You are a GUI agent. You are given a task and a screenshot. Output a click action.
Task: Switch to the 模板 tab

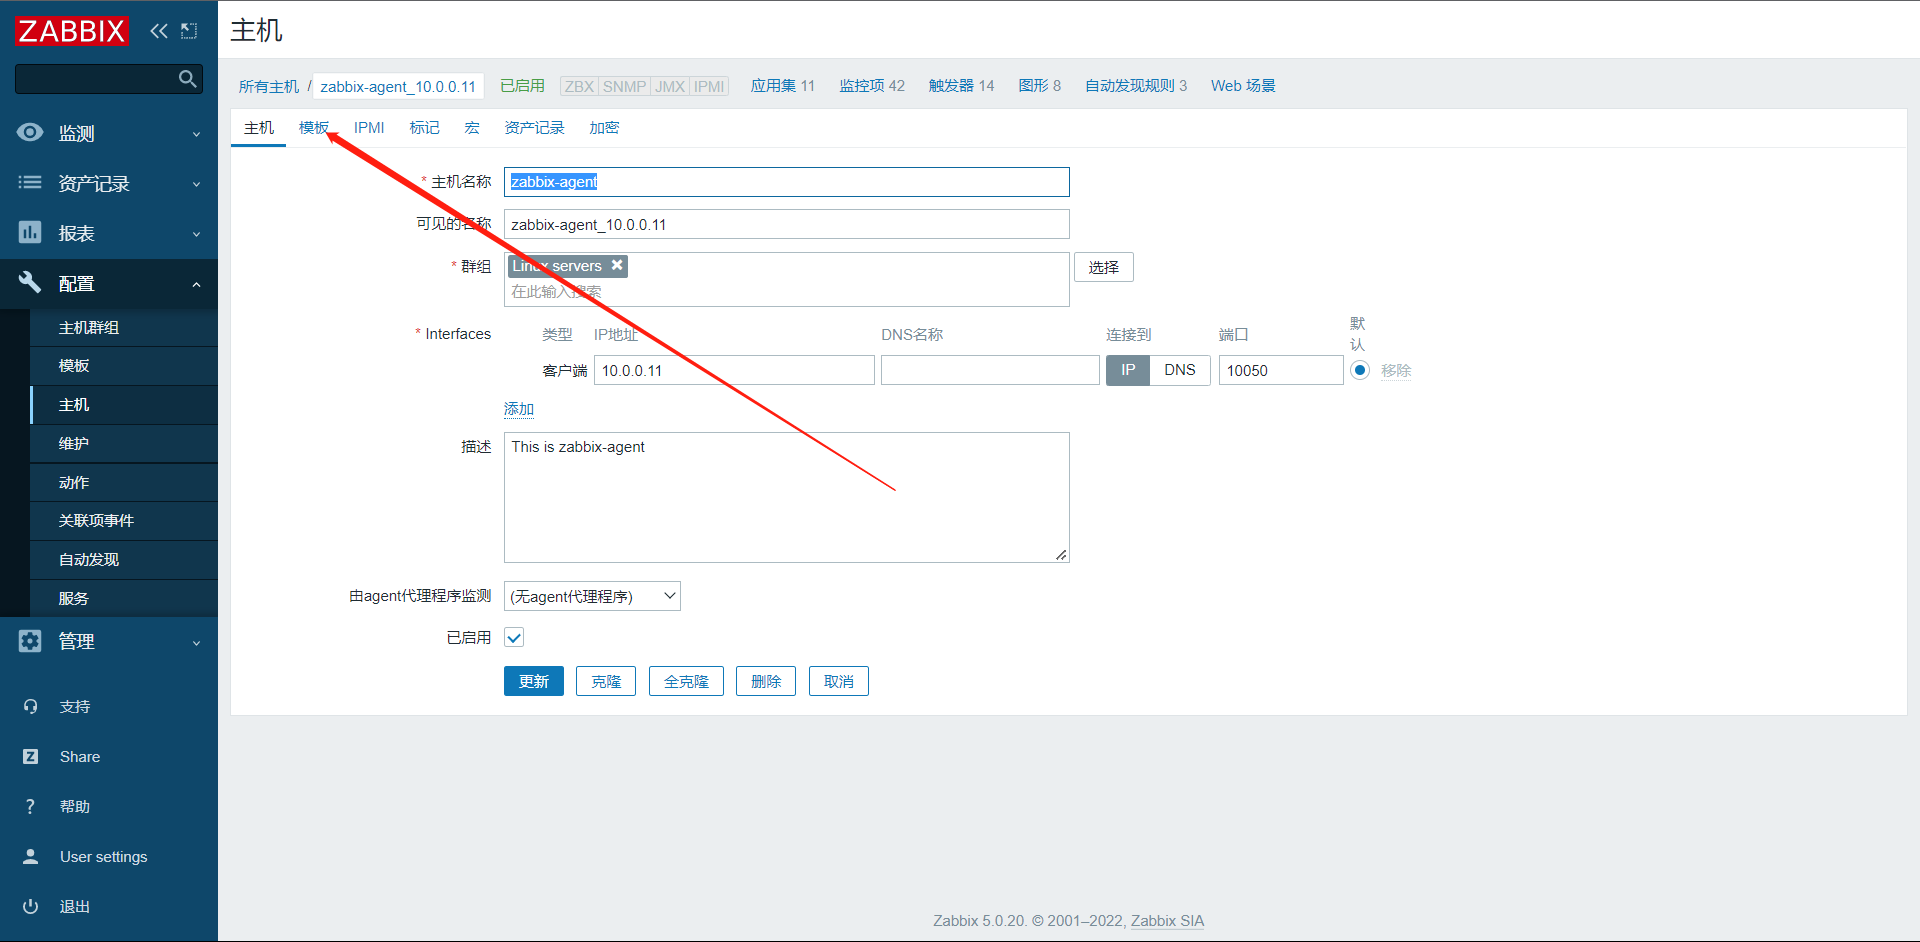[314, 128]
